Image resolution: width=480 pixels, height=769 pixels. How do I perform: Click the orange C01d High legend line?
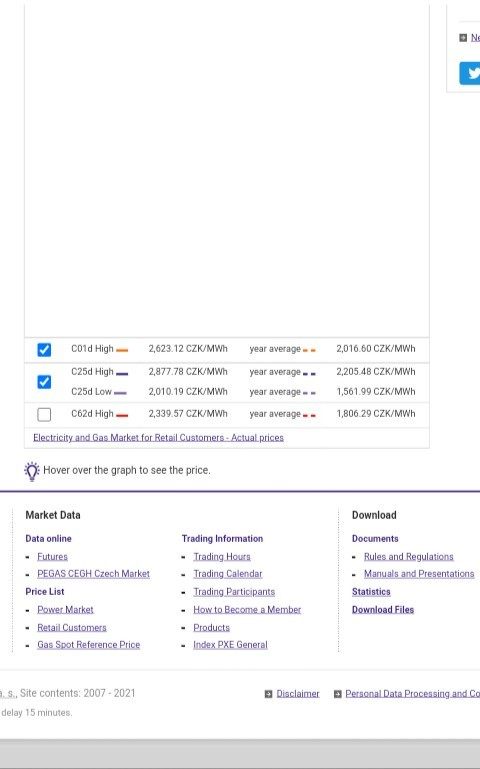click(x=122, y=350)
